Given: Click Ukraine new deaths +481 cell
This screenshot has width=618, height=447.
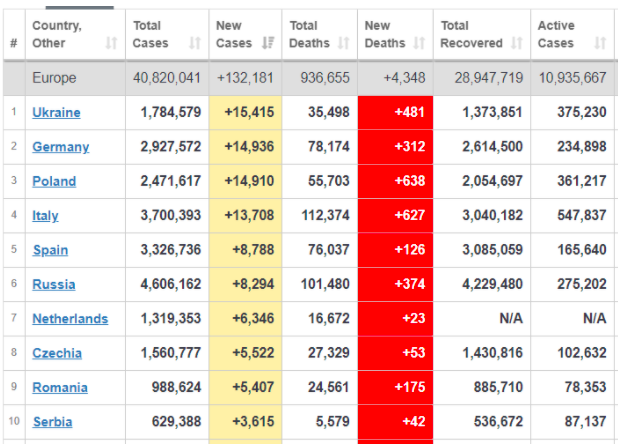Looking at the screenshot, I should (395, 112).
